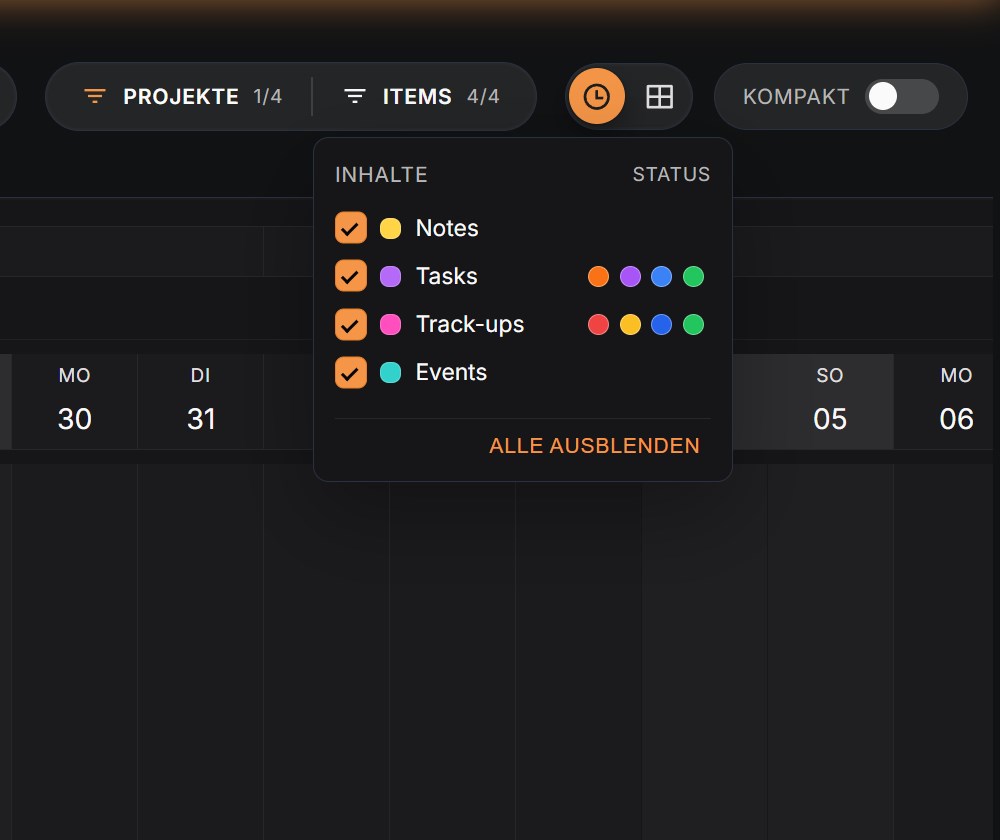Toggle orange status filter for Tasks
The height and width of the screenshot is (840, 1000).
598,277
